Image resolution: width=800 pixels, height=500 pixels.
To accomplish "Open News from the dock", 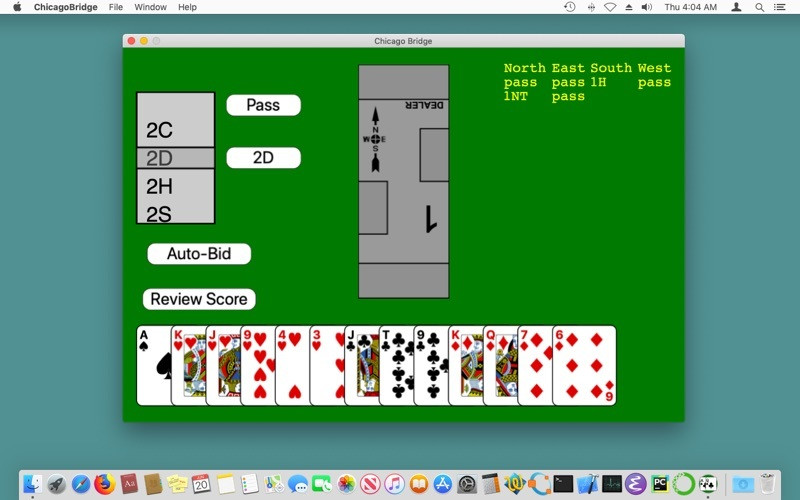I will [x=370, y=483].
